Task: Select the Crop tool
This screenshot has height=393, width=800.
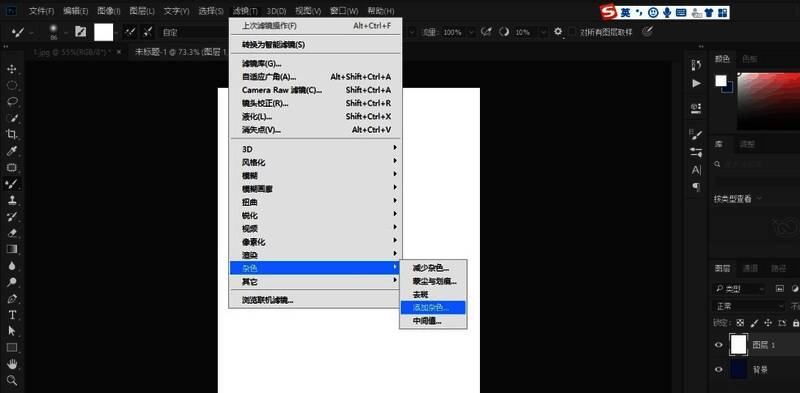Action: (12, 134)
